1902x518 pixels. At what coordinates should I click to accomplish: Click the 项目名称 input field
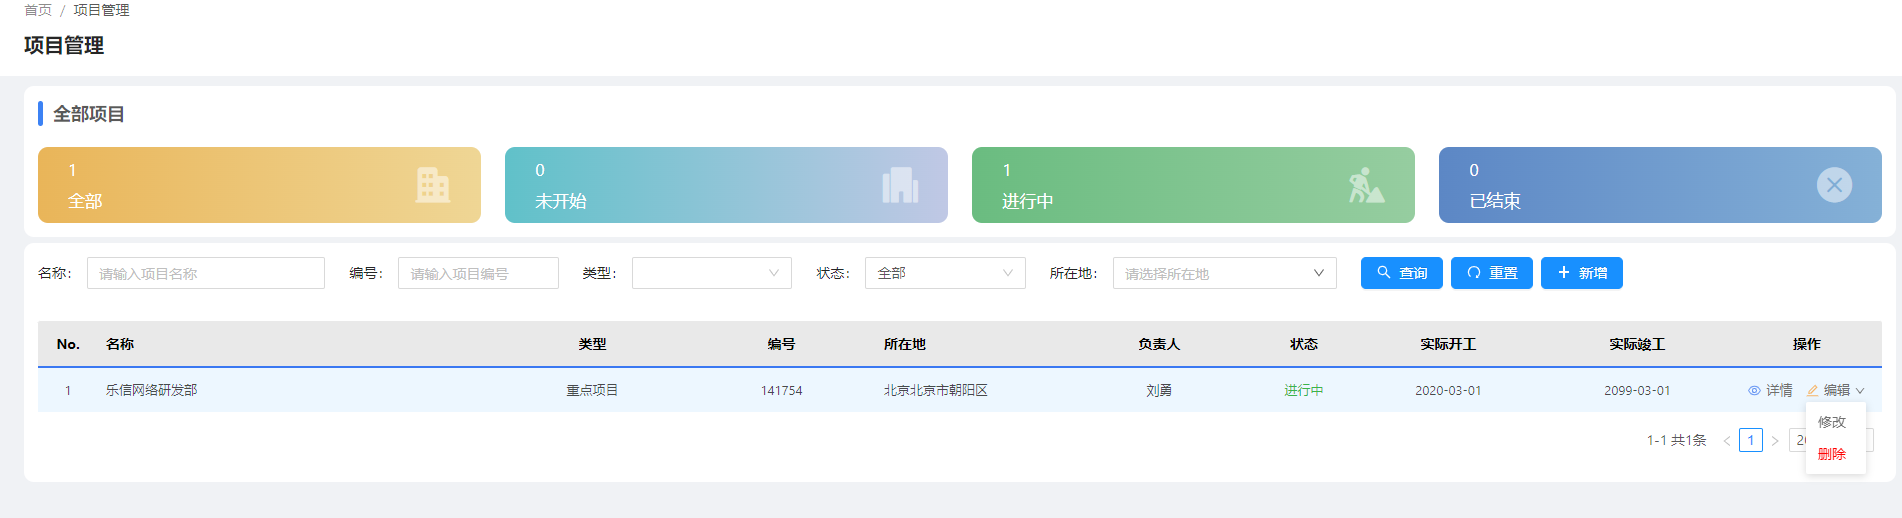pyautogui.click(x=205, y=273)
